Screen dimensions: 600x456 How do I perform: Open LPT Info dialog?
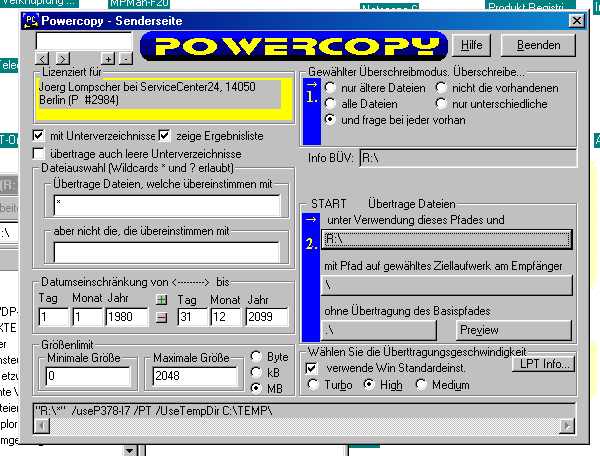pyautogui.click(x=542, y=364)
